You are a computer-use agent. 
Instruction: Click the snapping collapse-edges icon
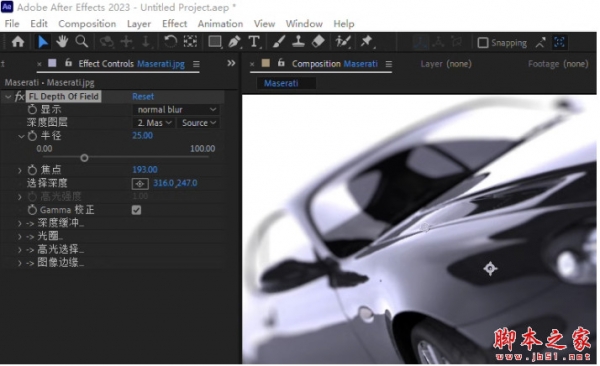click(x=540, y=42)
